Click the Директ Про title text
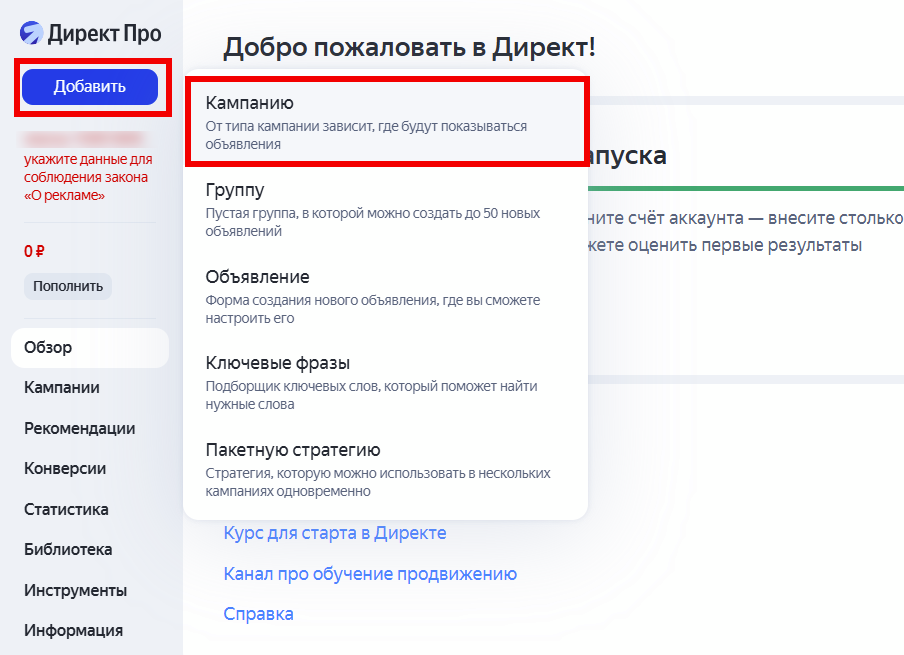Viewport: 904px width, 655px height. [104, 33]
